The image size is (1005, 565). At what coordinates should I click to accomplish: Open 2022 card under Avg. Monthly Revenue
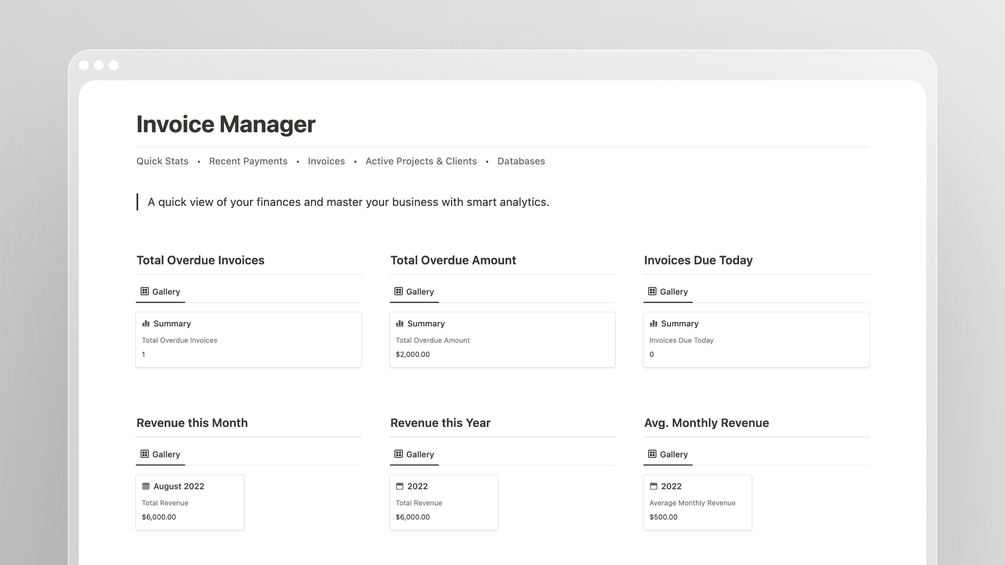pyautogui.click(x=697, y=502)
